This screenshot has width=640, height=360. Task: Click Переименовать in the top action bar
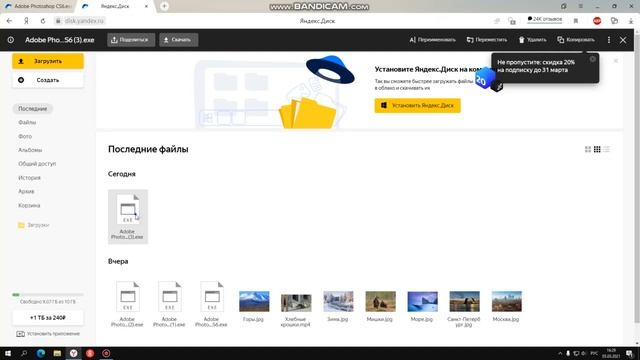(x=433, y=40)
